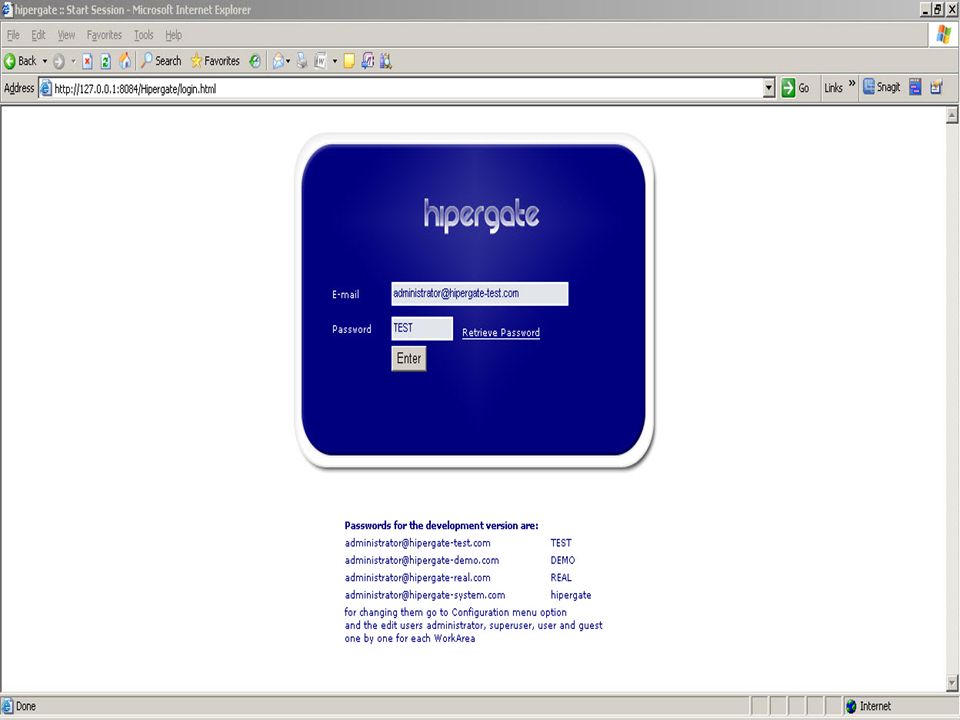The height and width of the screenshot is (720, 960).
Task: Click the Snagit toolbar button
Action: (882, 87)
